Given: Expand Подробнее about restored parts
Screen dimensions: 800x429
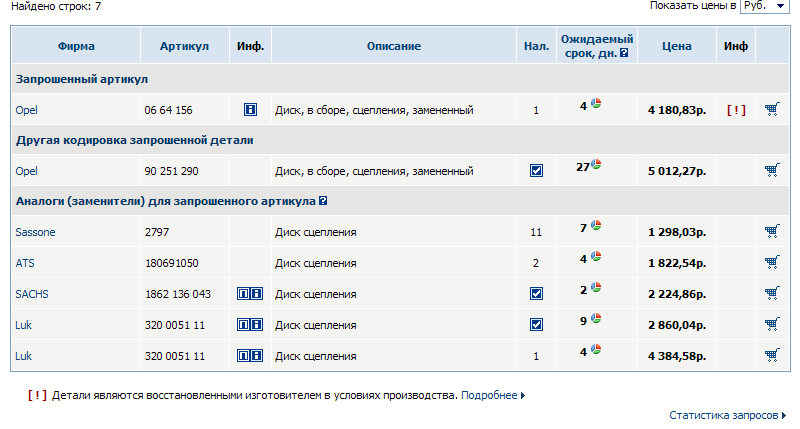Looking at the screenshot, I should [492, 395].
